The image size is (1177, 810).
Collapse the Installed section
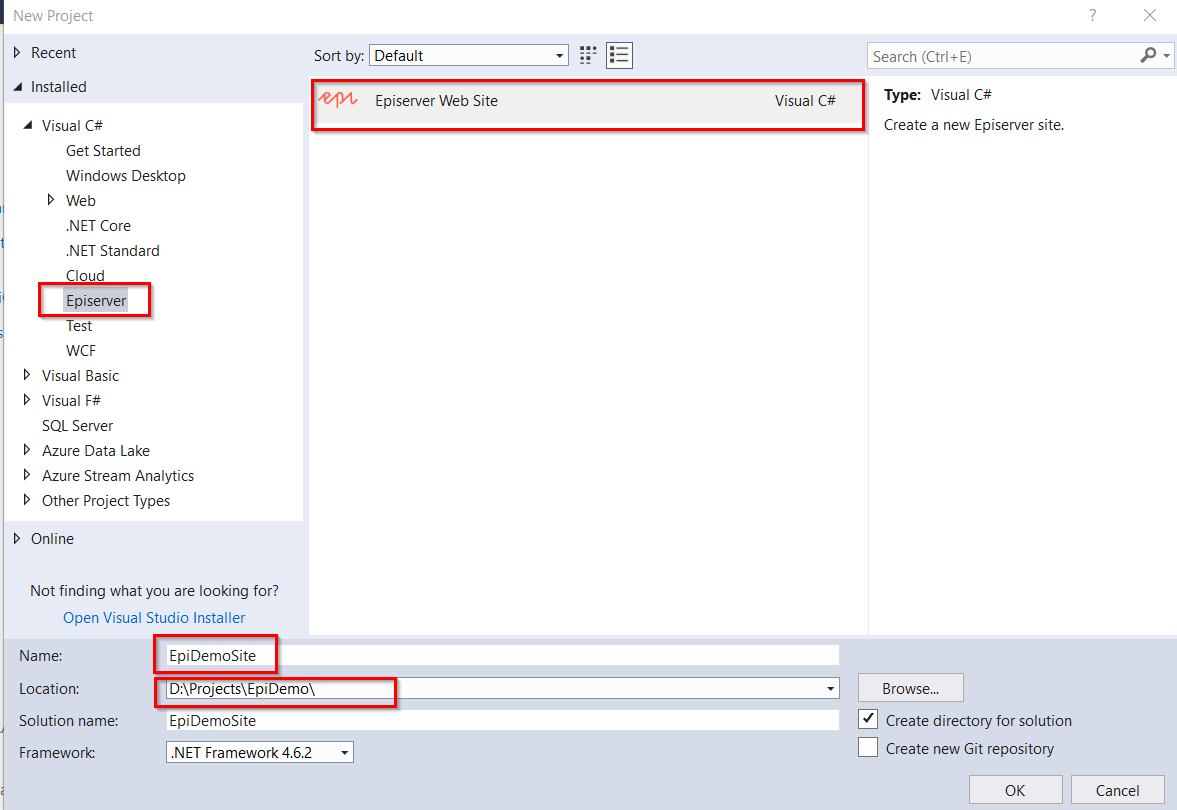(x=17, y=87)
